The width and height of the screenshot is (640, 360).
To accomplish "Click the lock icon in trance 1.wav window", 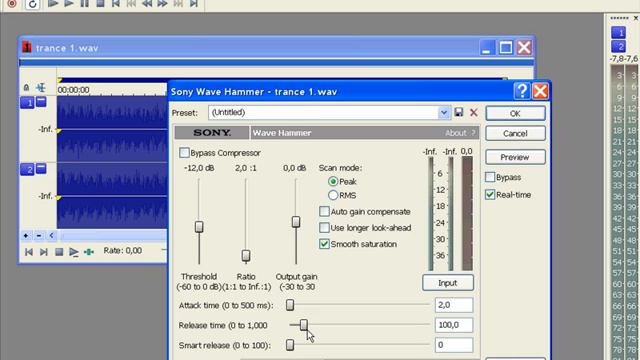I will click(27, 87).
